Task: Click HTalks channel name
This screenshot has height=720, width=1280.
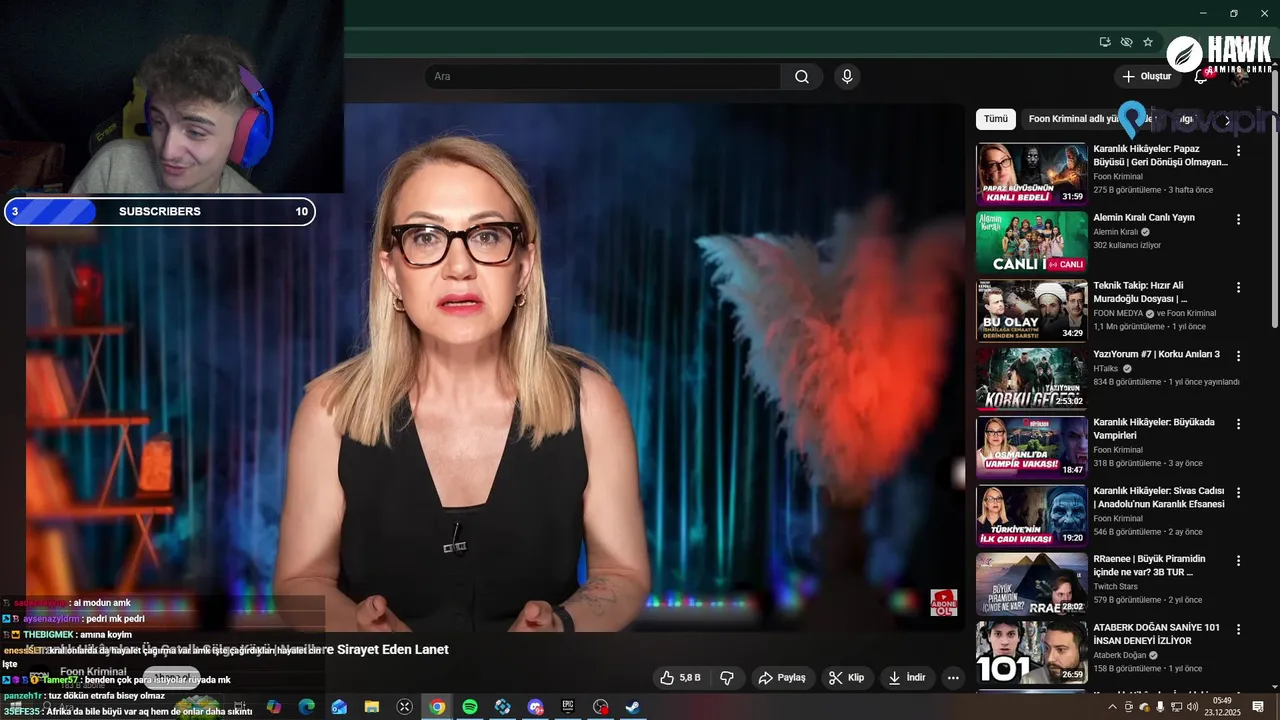Action: coord(1105,368)
